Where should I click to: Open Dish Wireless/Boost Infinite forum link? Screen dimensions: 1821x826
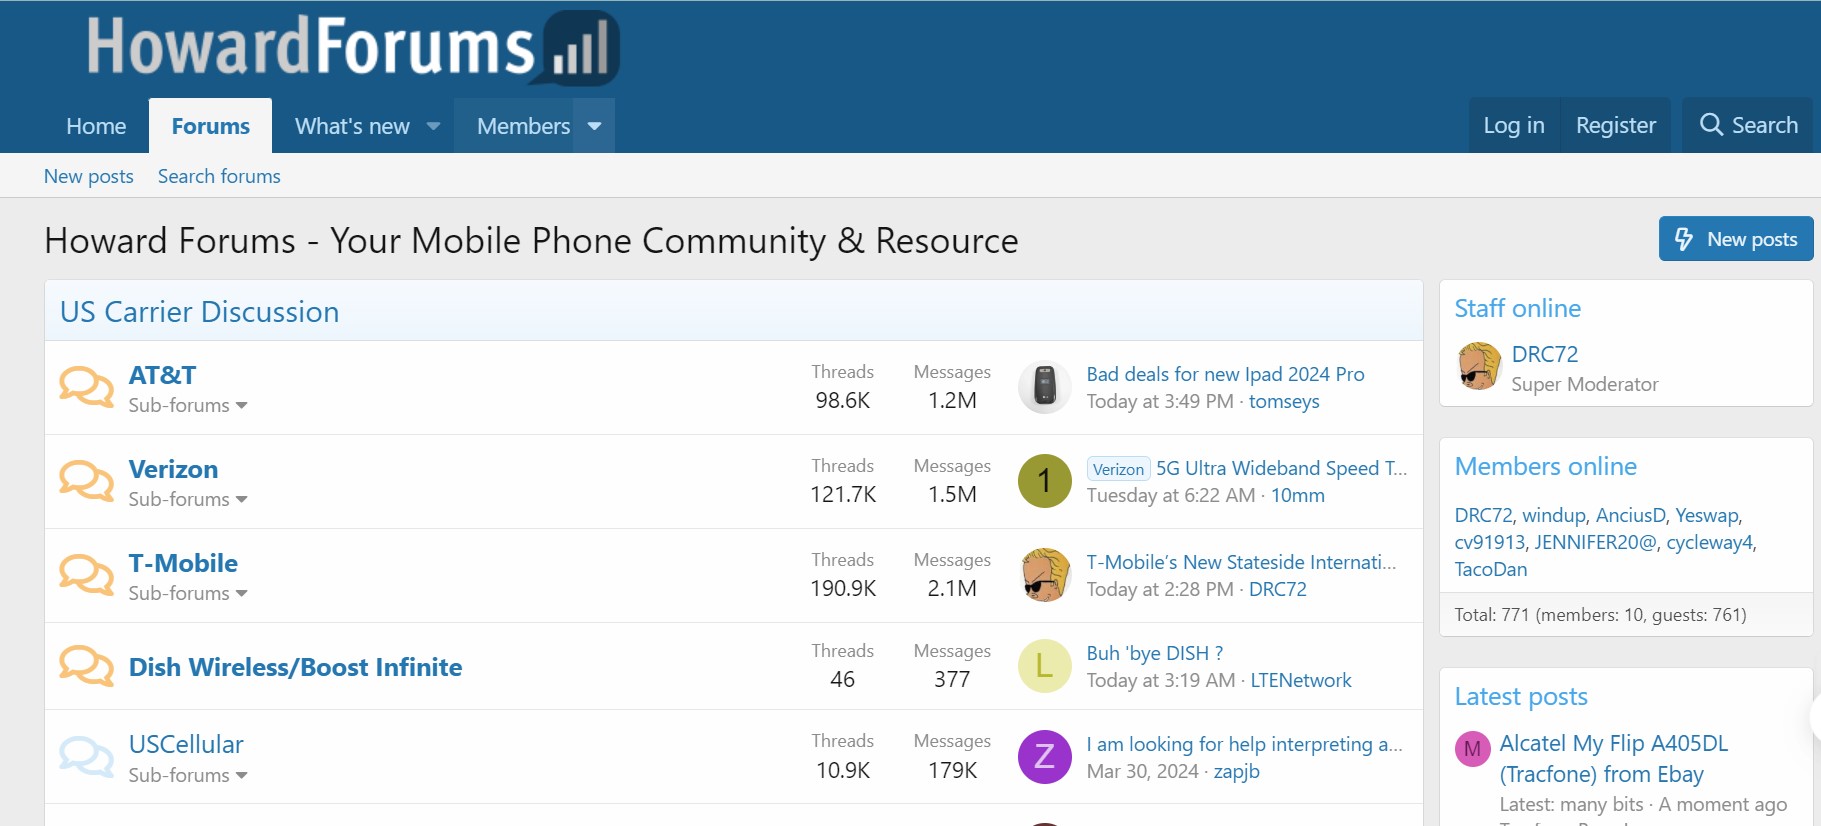click(295, 667)
